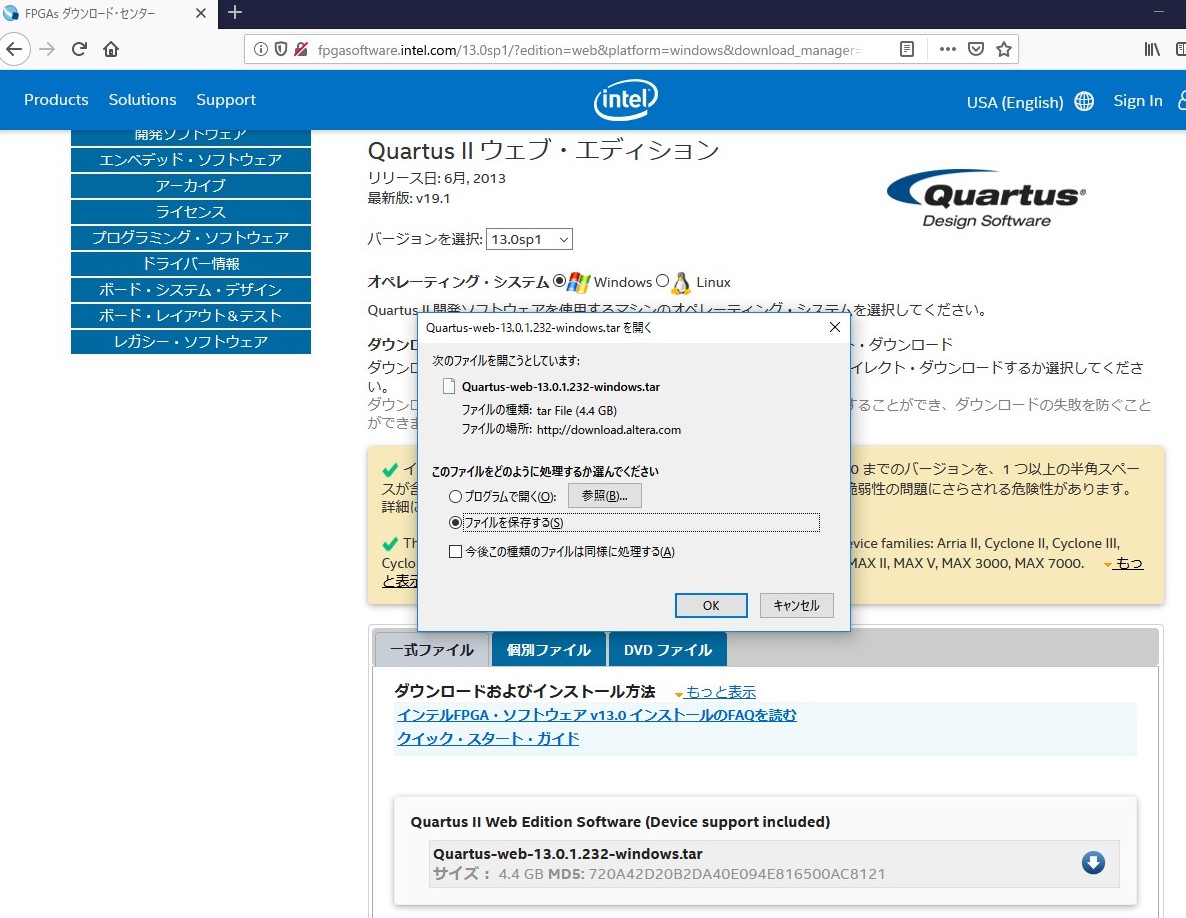This screenshot has height=918, width=1186.
Task: Choose プログラムで開く radio option
Action: (x=455, y=497)
